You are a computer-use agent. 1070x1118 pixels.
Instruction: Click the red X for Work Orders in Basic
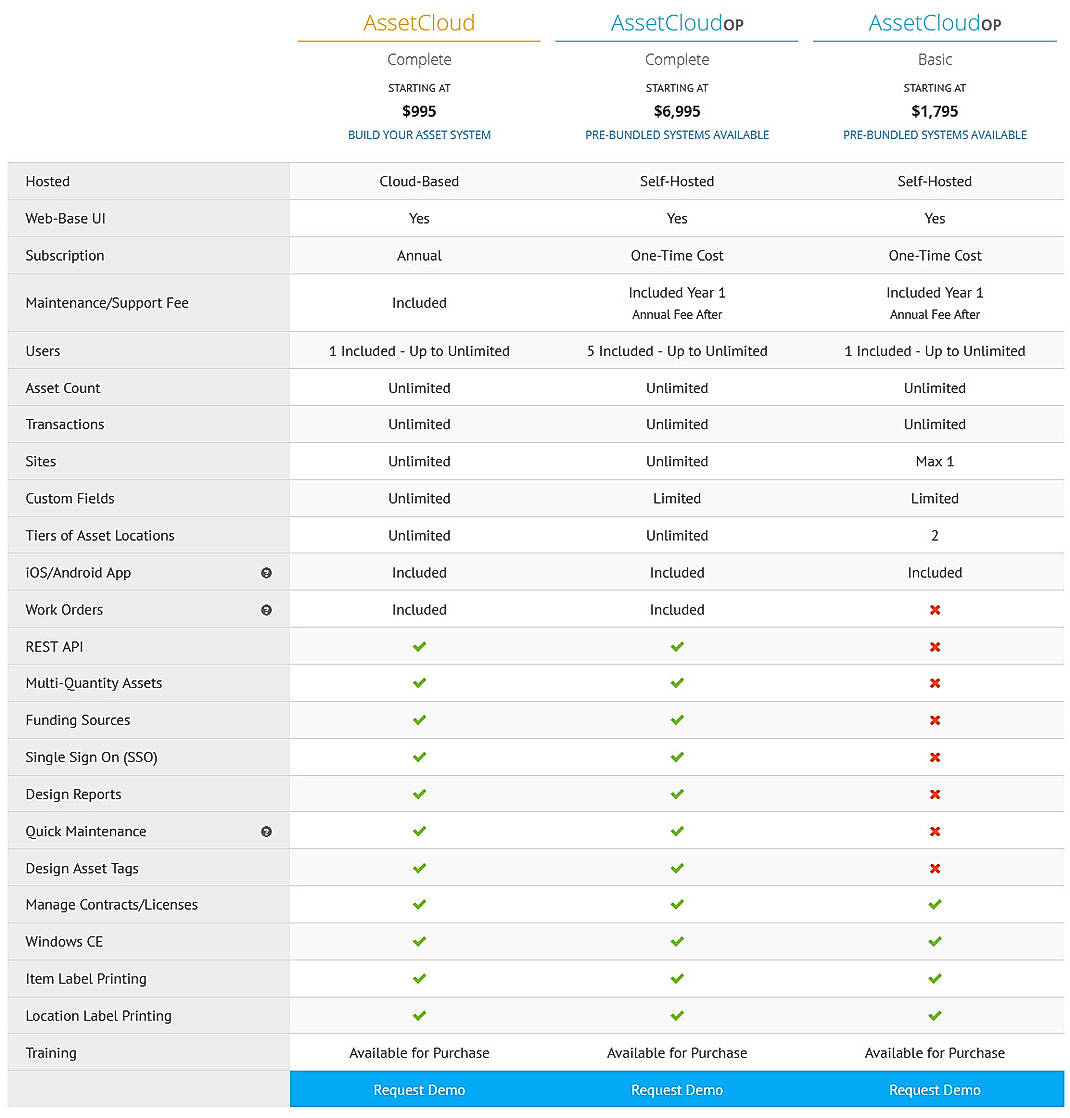935,609
